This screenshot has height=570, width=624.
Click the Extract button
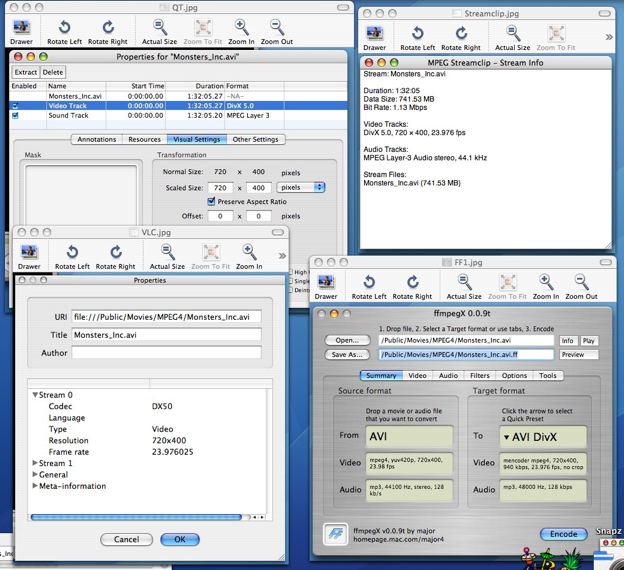pyautogui.click(x=25, y=72)
